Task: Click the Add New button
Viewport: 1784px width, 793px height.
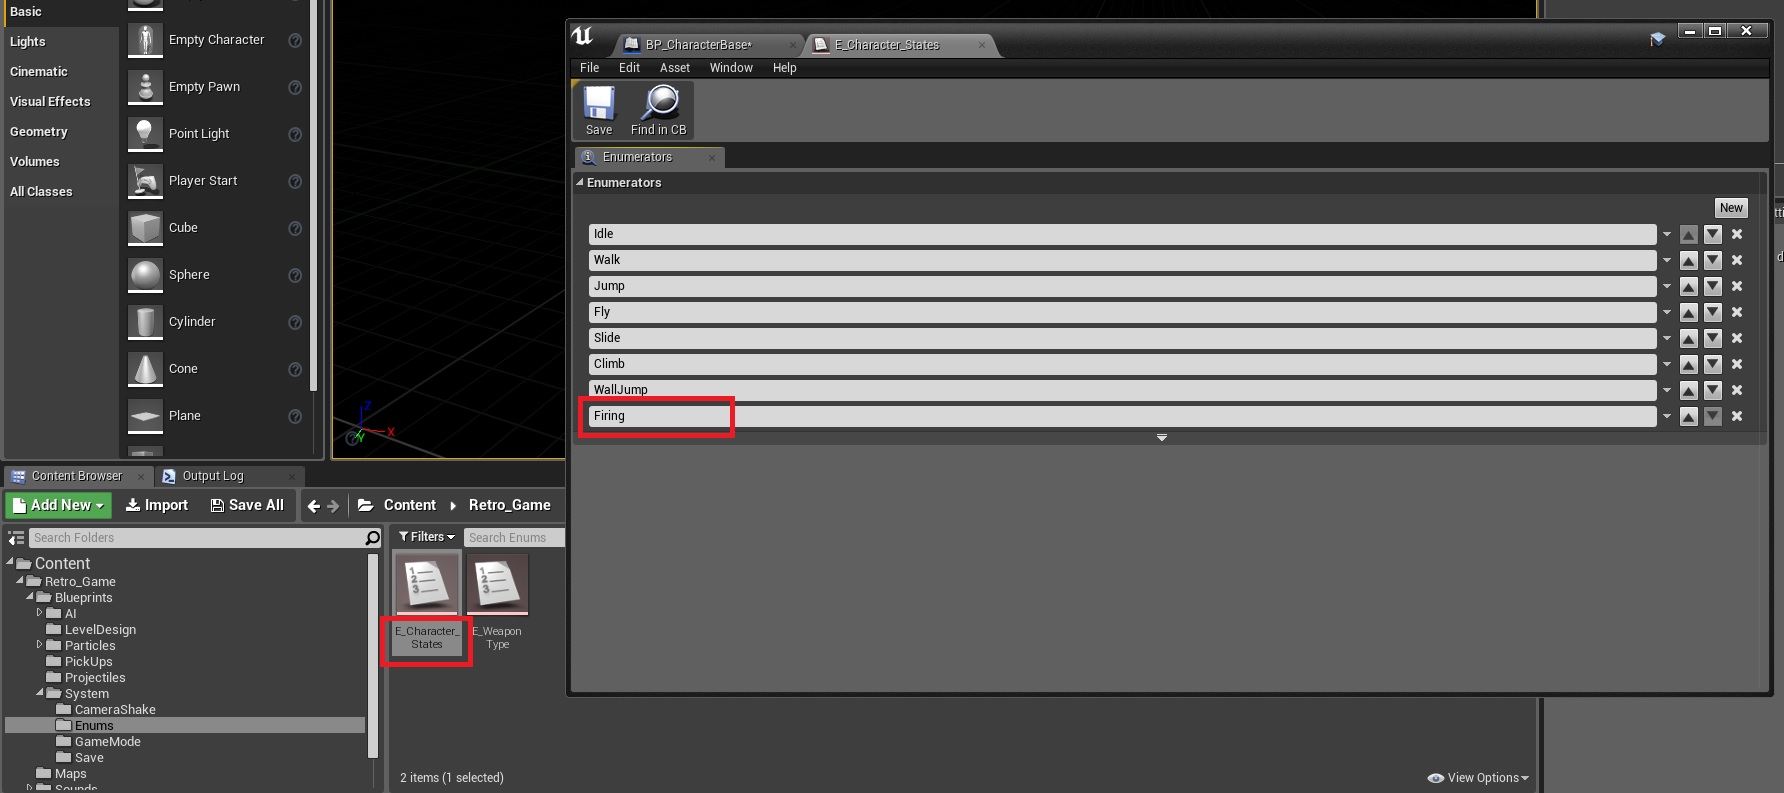Action: tap(58, 506)
